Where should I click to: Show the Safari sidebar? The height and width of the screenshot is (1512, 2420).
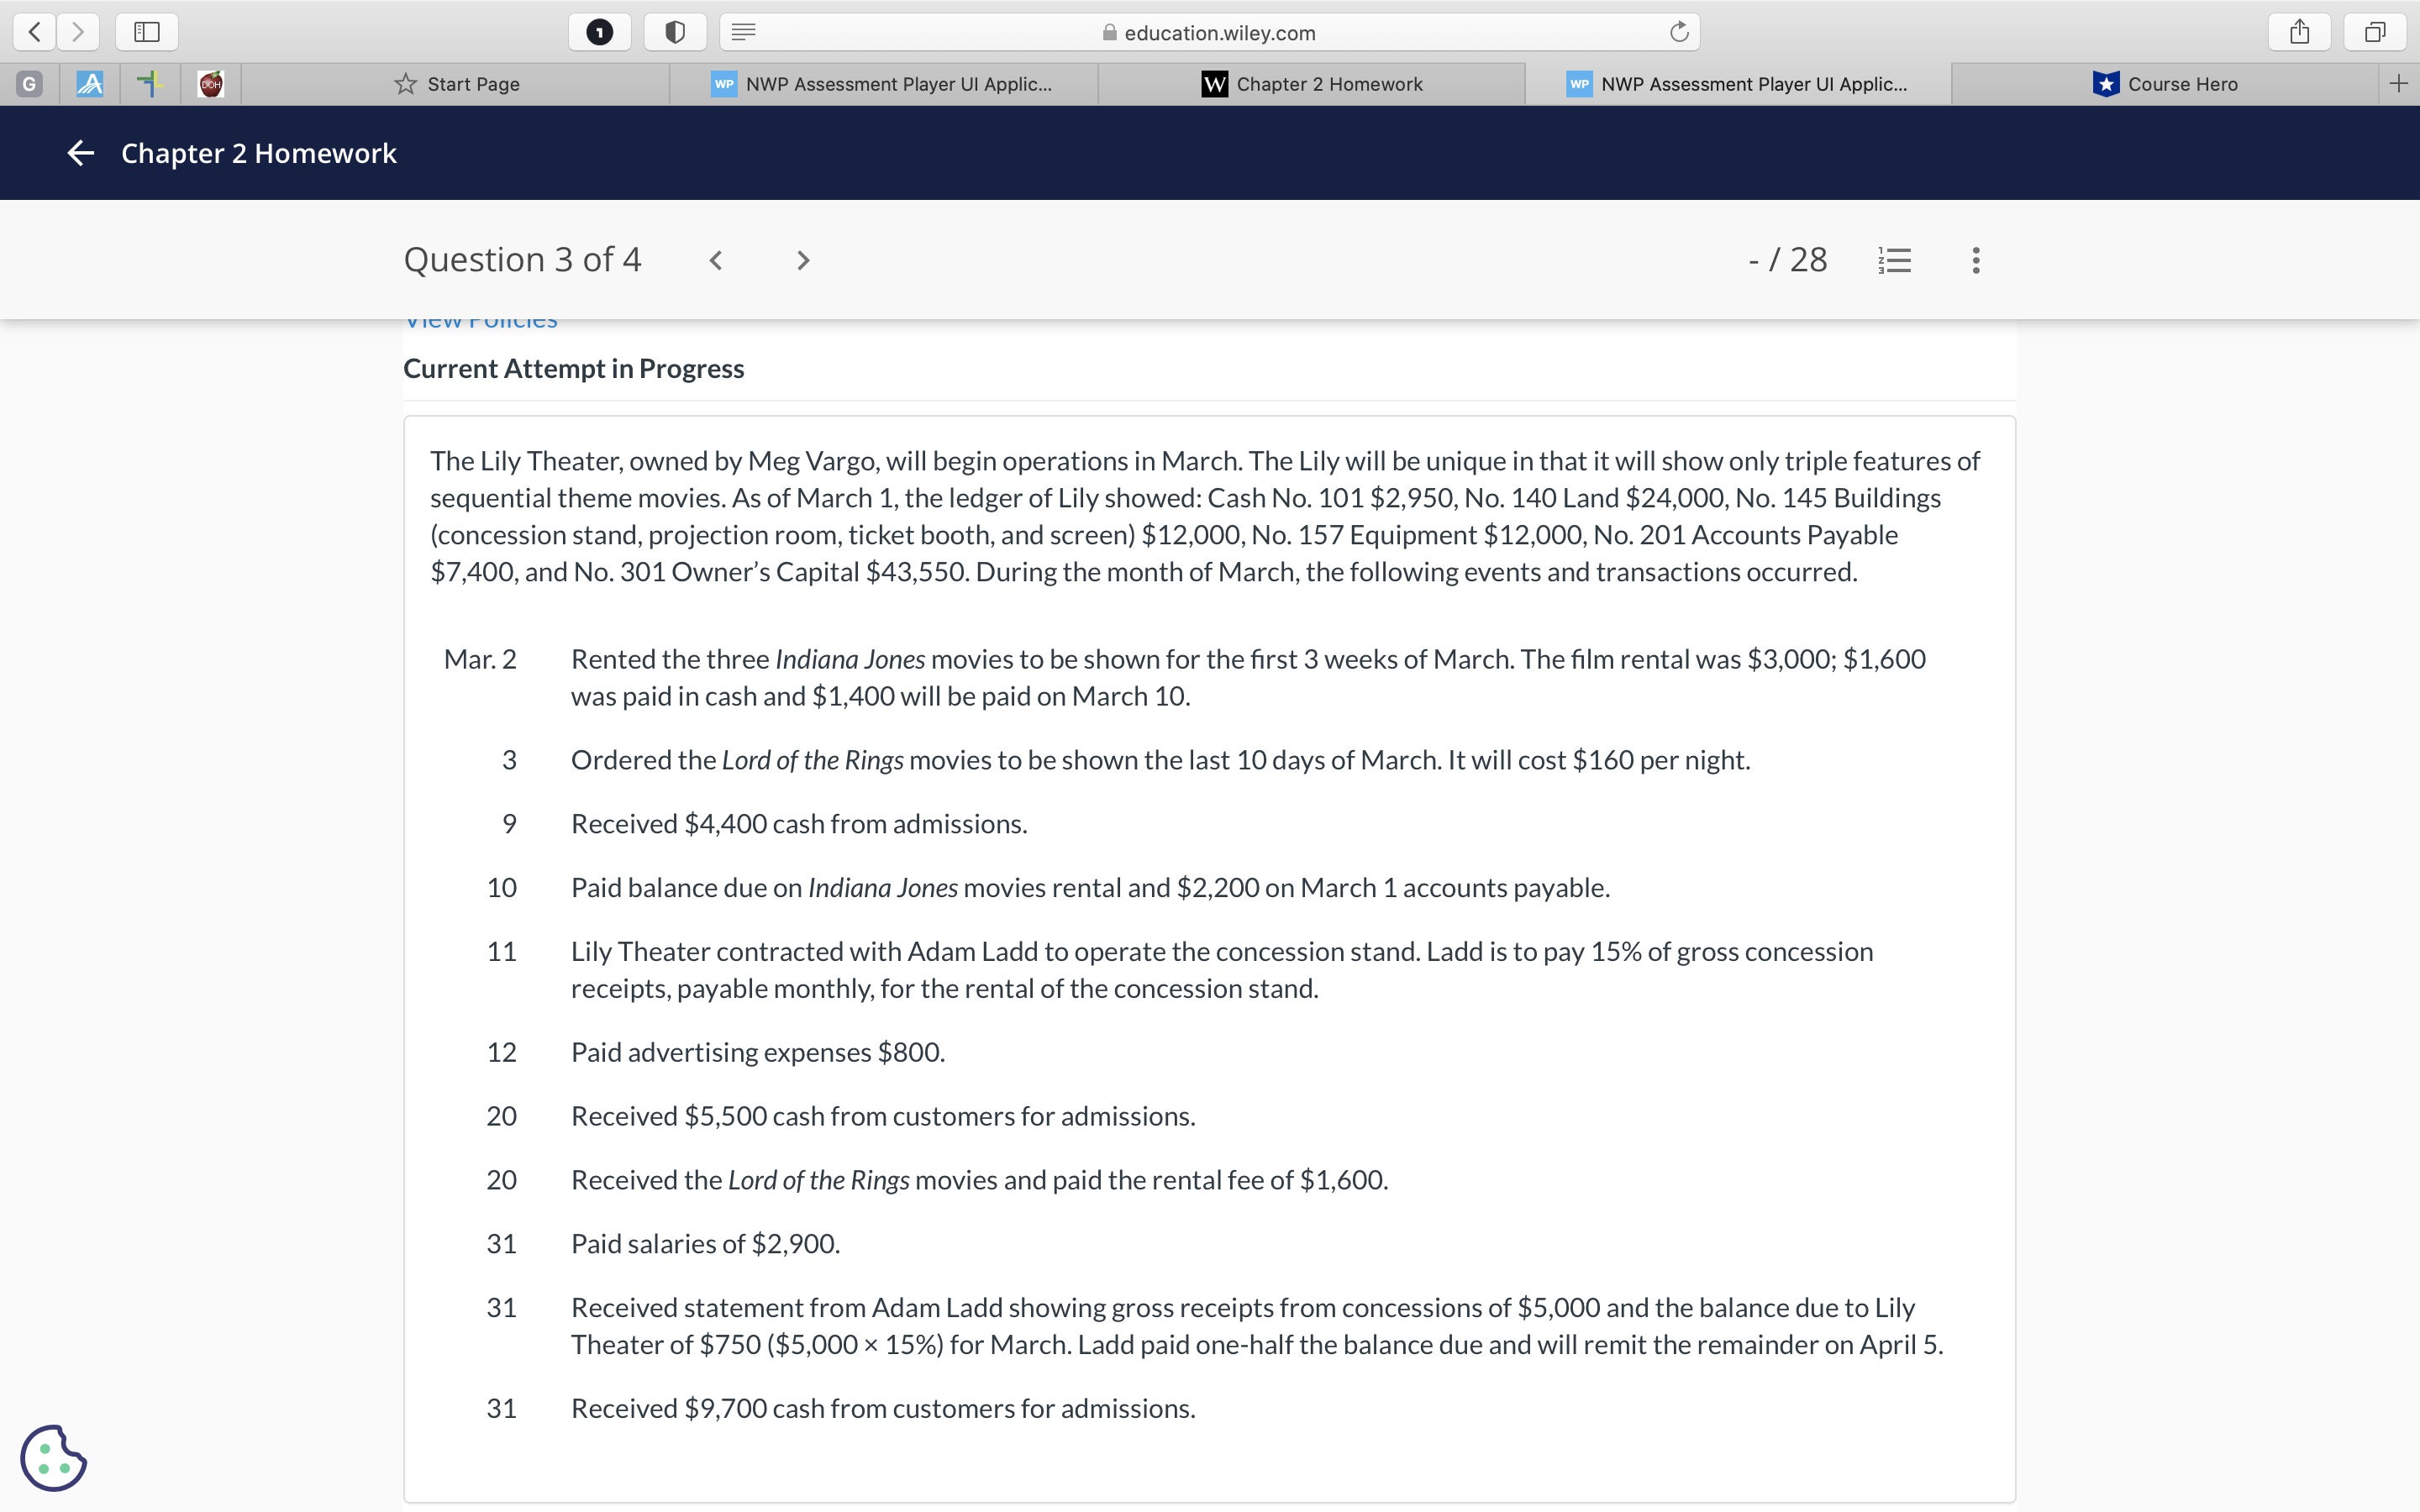[147, 32]
